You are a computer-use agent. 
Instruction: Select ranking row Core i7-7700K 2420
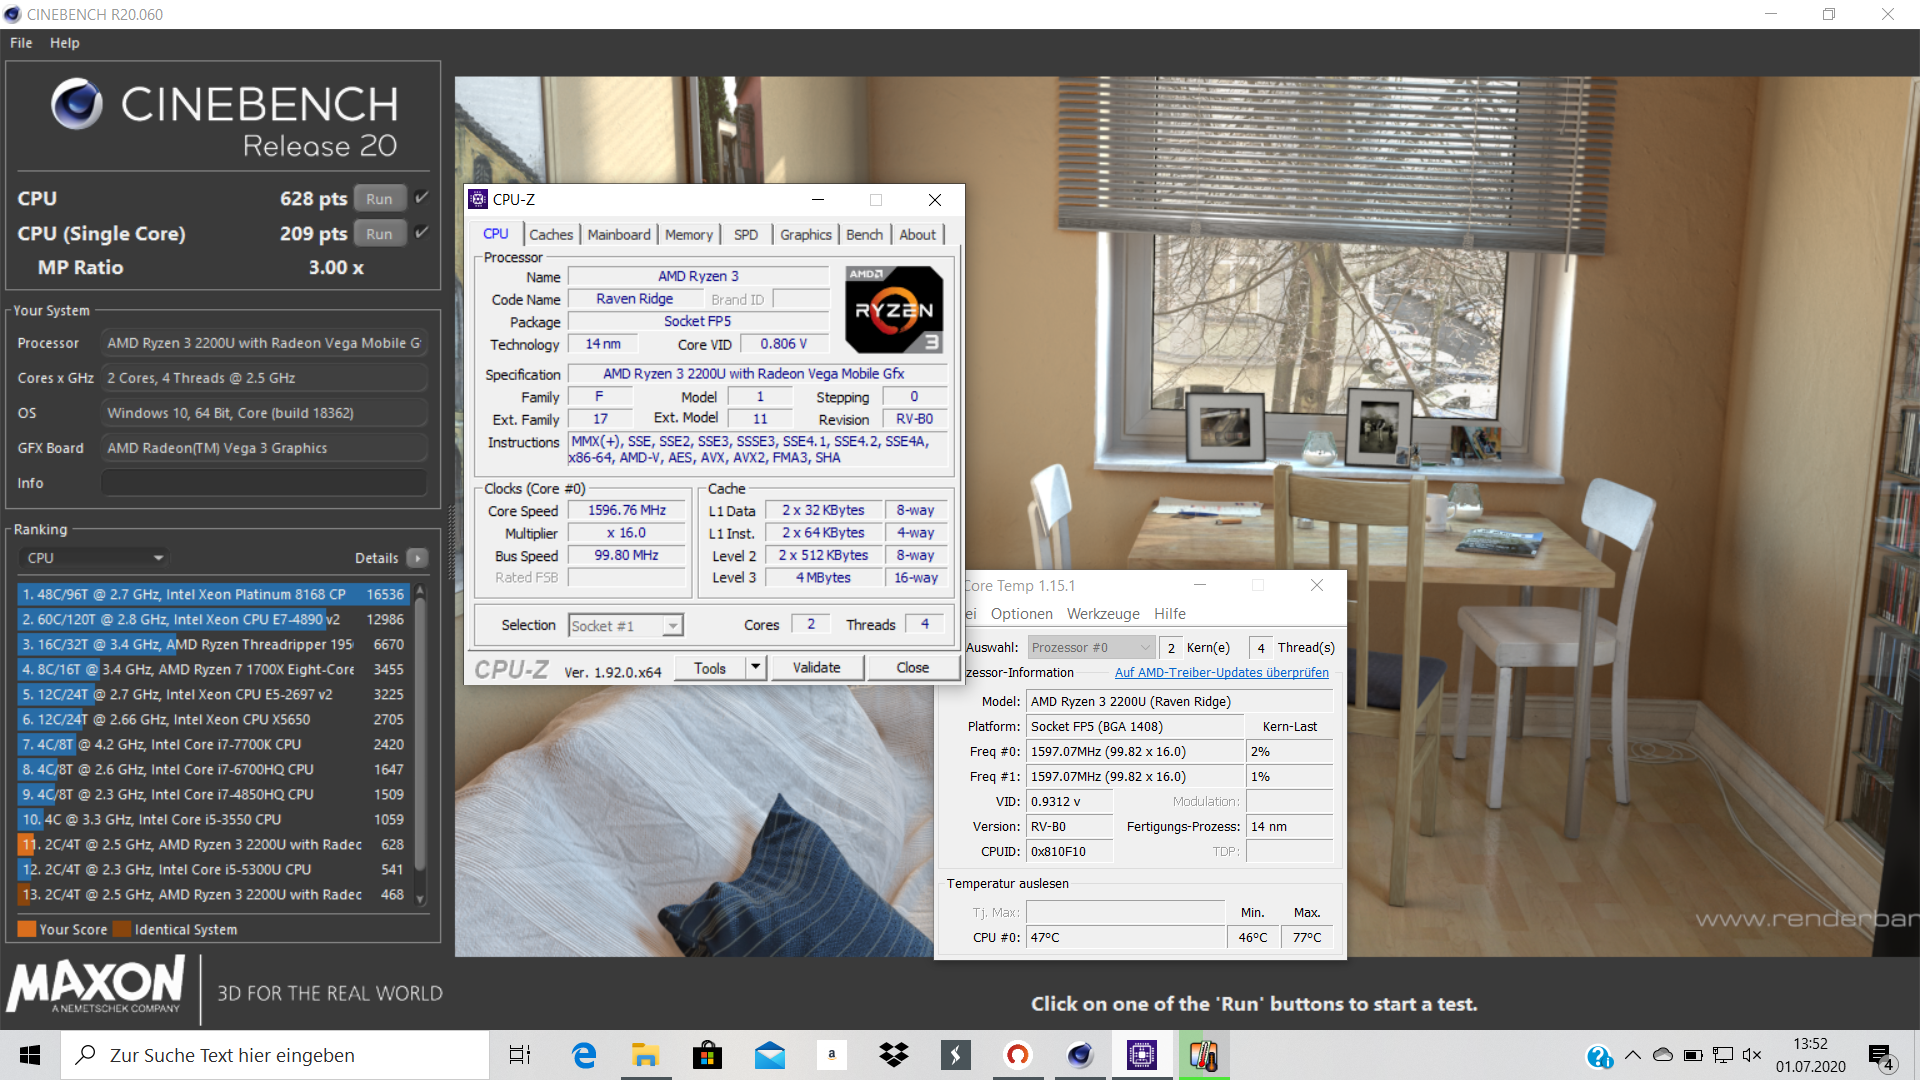[x=214, y=744]
